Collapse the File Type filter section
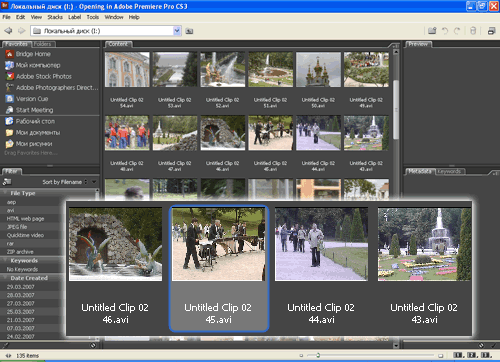 click(4, 193)
